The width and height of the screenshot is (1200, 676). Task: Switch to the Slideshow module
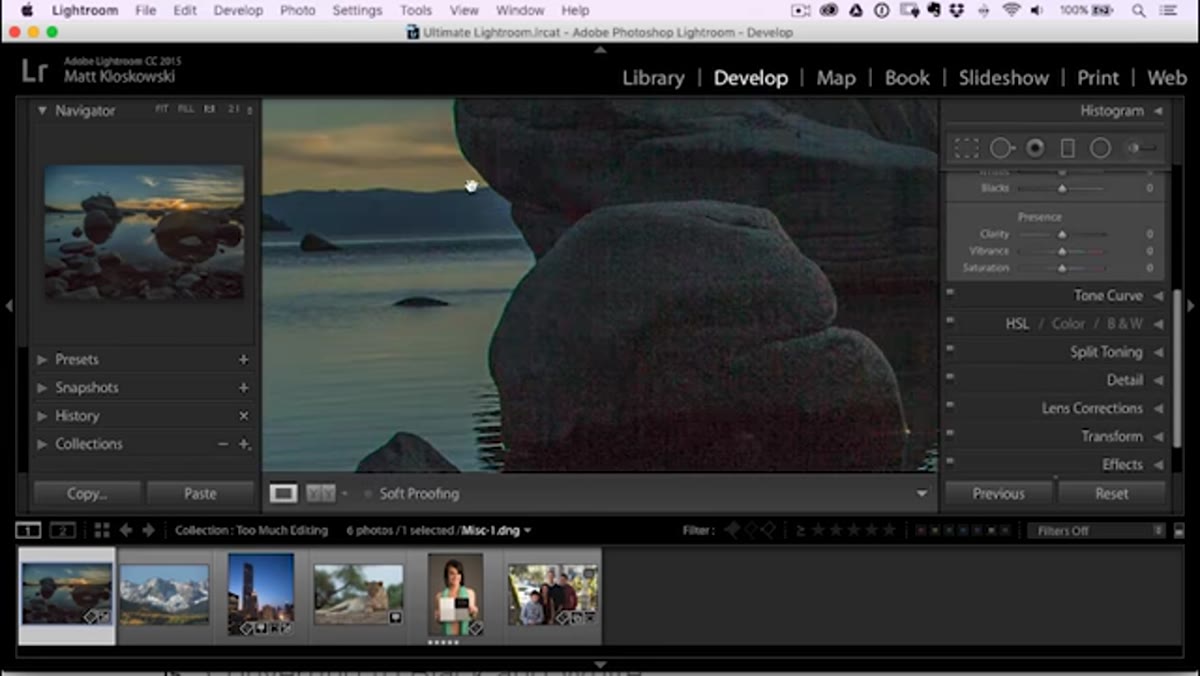1003,78
